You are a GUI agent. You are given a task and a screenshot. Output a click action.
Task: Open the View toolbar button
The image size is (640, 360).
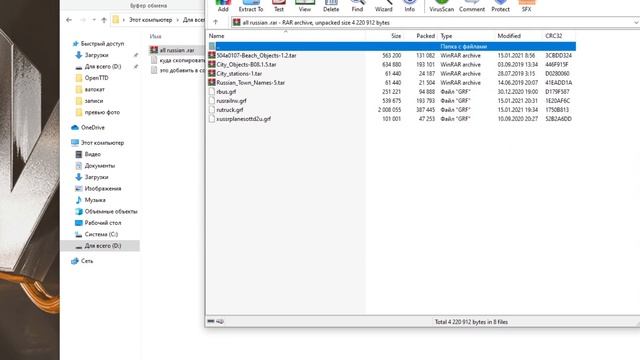[304, 6]
